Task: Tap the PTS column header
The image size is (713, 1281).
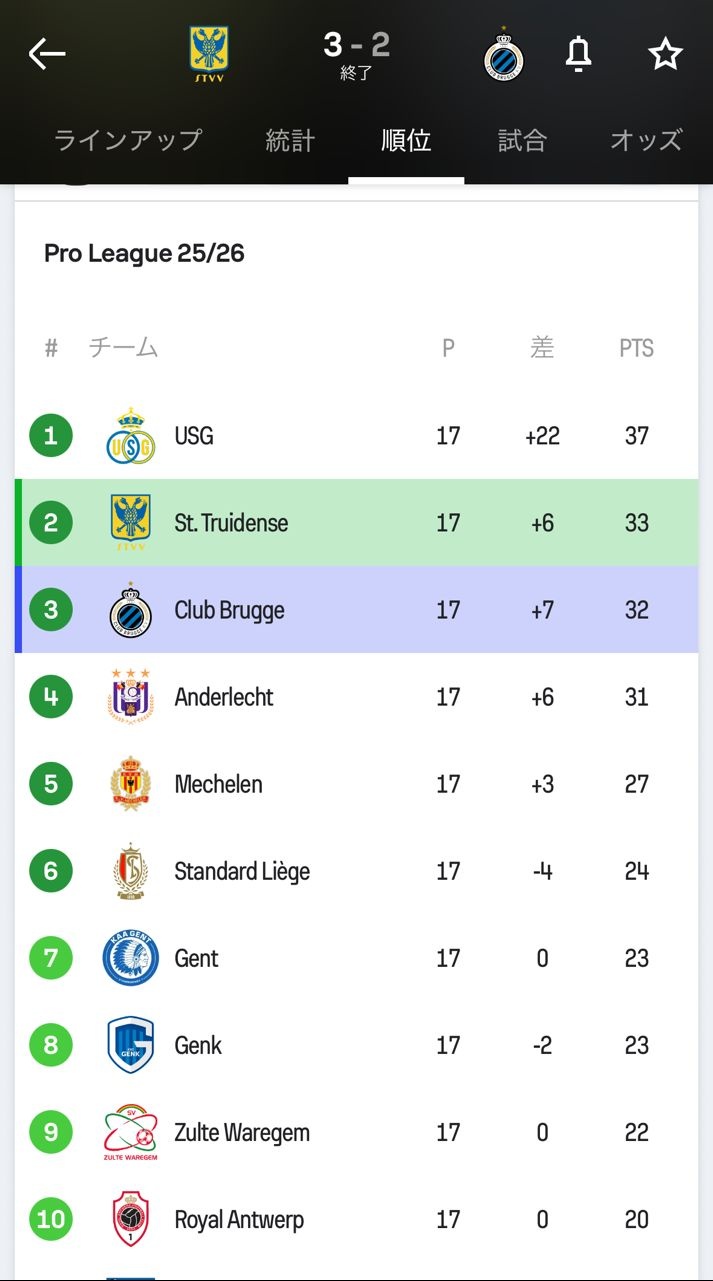Action: [636, 348]
